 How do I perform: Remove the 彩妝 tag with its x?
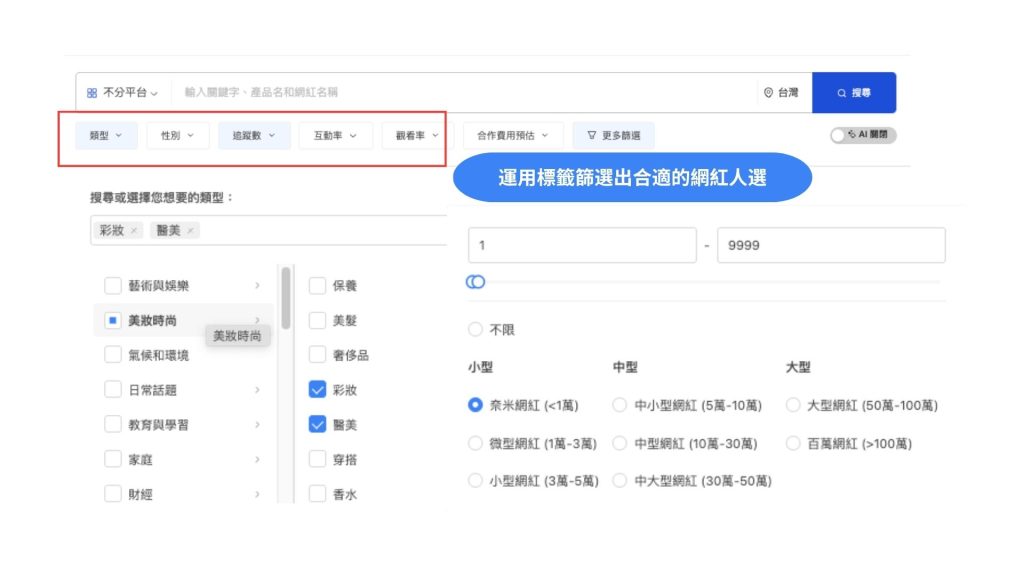pyautogui.click(x=134, y=231)
